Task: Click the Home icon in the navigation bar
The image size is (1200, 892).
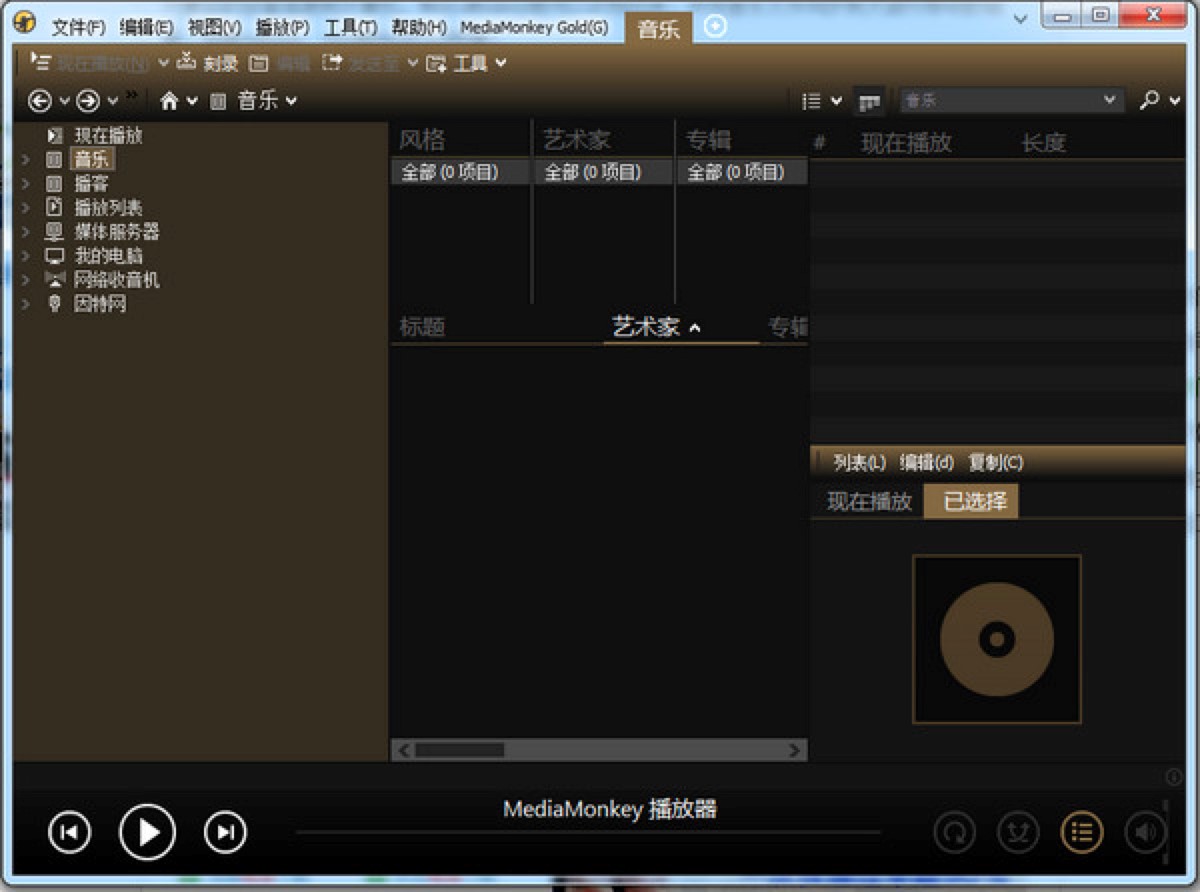Action: point(169,100)
